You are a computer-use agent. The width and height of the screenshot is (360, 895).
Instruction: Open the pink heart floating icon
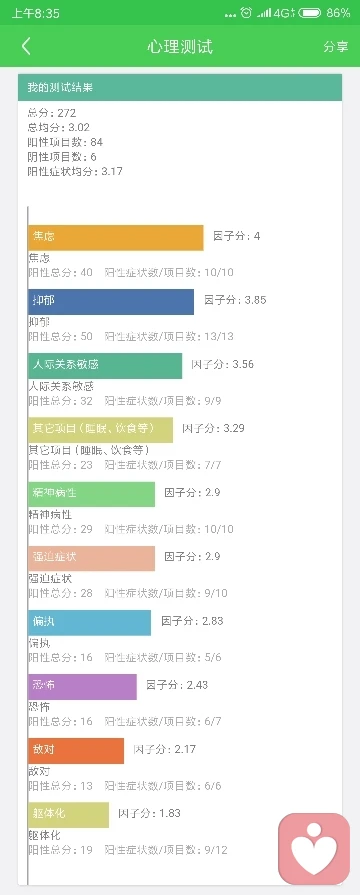314,849
